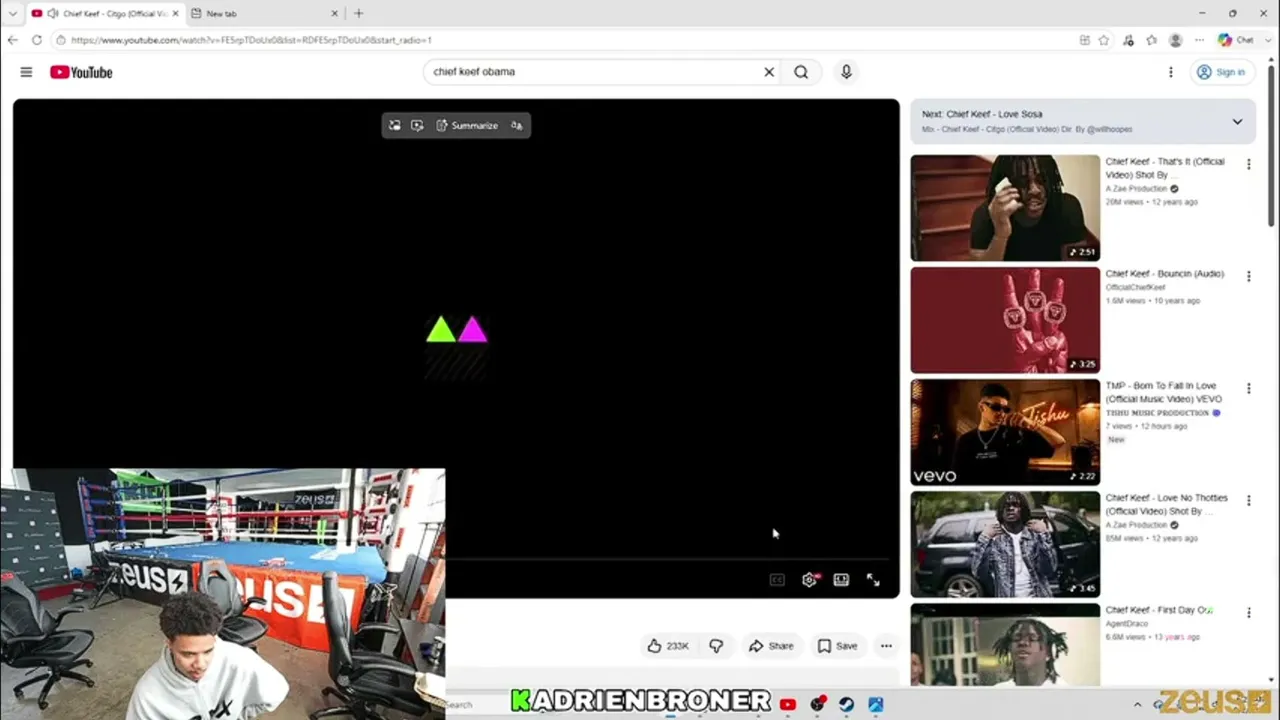Open the Bouncin (Audio) thumbnail
The image size is (1280, 720).
pos(1005,320)
